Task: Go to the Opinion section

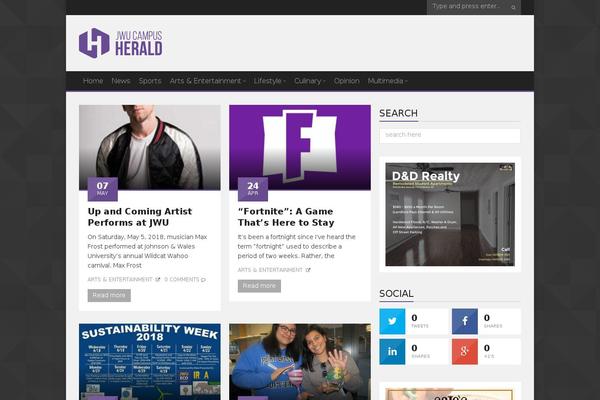Action: click(347, 81)
